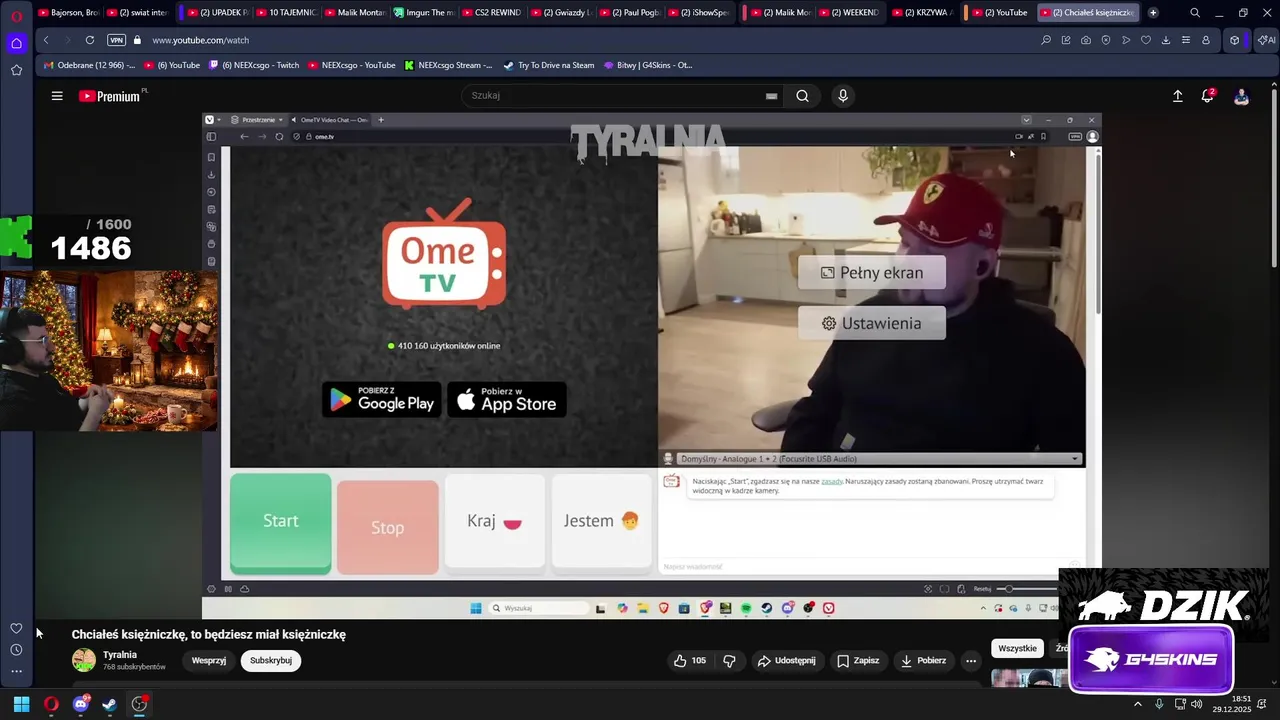Open Przestrzenie workspaces dropdown in recorded browser
Viewport: 1280px width, 720px height.
coord(258,120)
